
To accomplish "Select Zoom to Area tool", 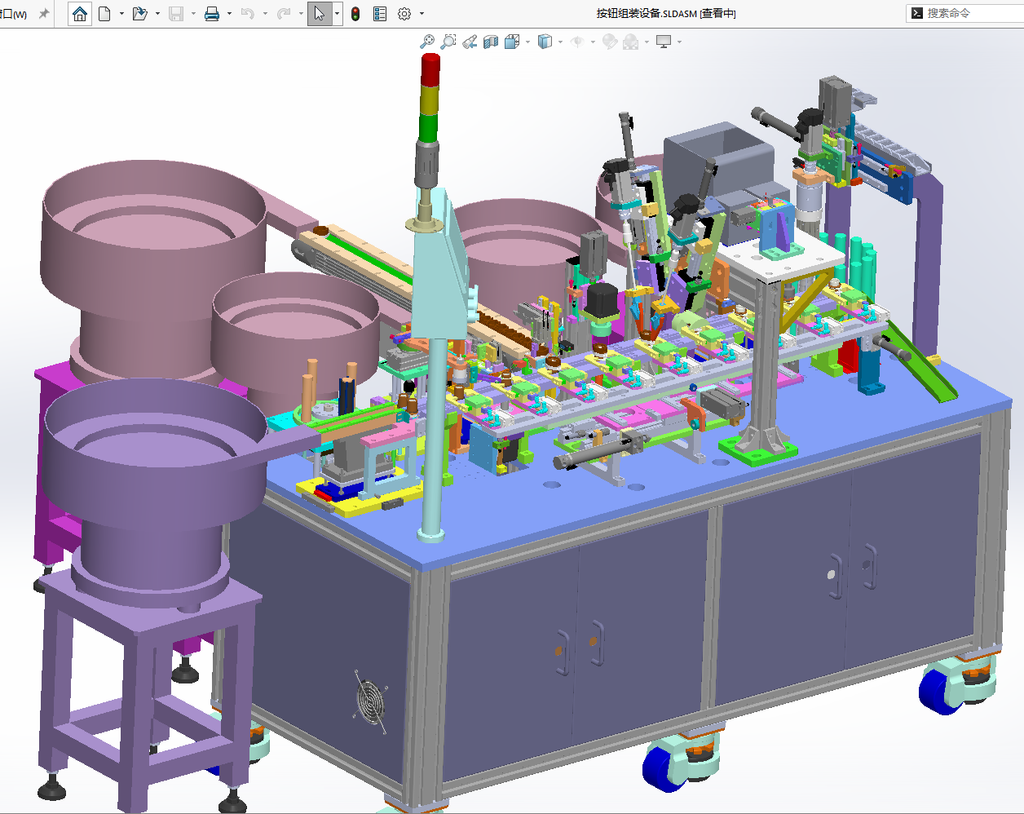I will click(x=448, y=42).
